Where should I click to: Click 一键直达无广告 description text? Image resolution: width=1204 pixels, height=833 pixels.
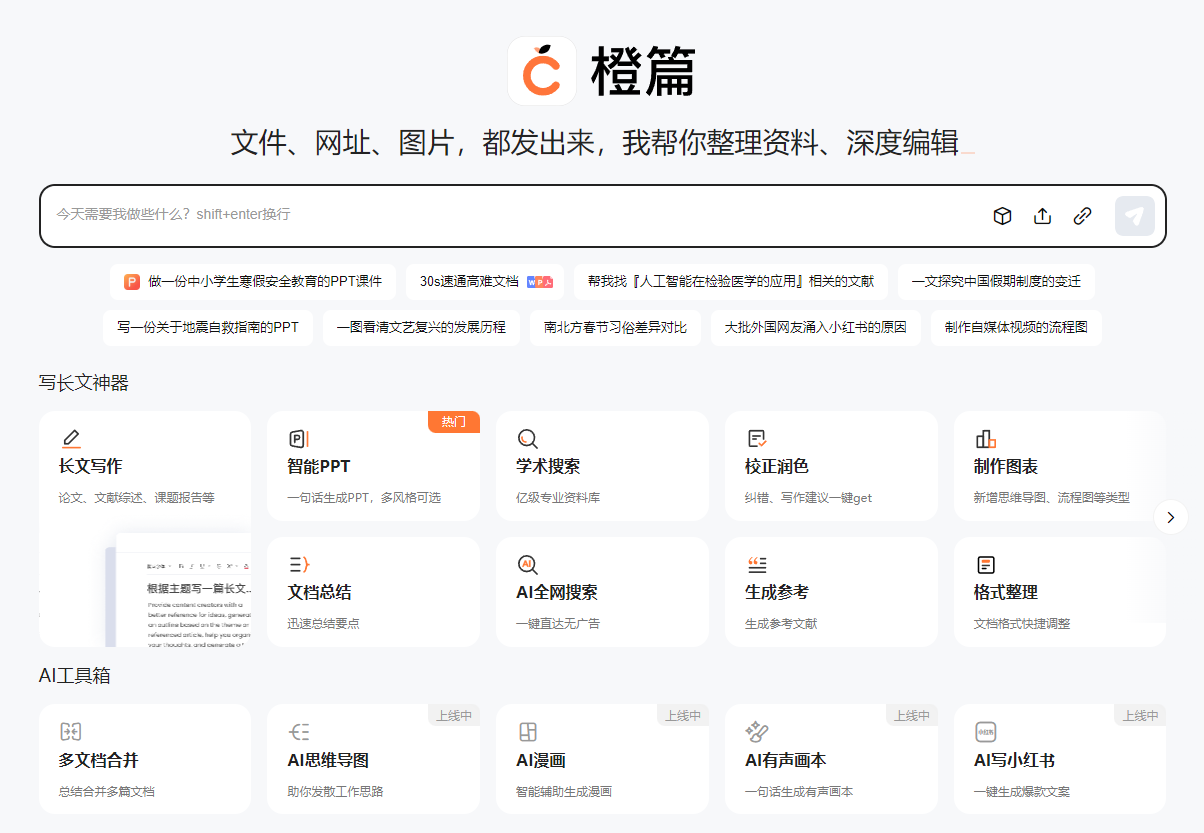tap(558, 623)
